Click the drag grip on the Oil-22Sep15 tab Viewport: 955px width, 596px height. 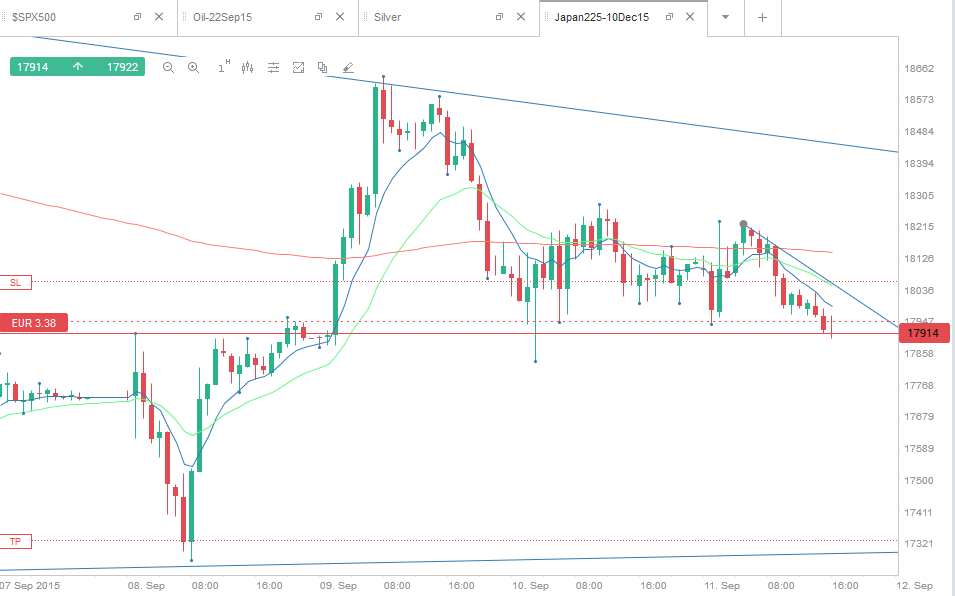coord(185,17)
